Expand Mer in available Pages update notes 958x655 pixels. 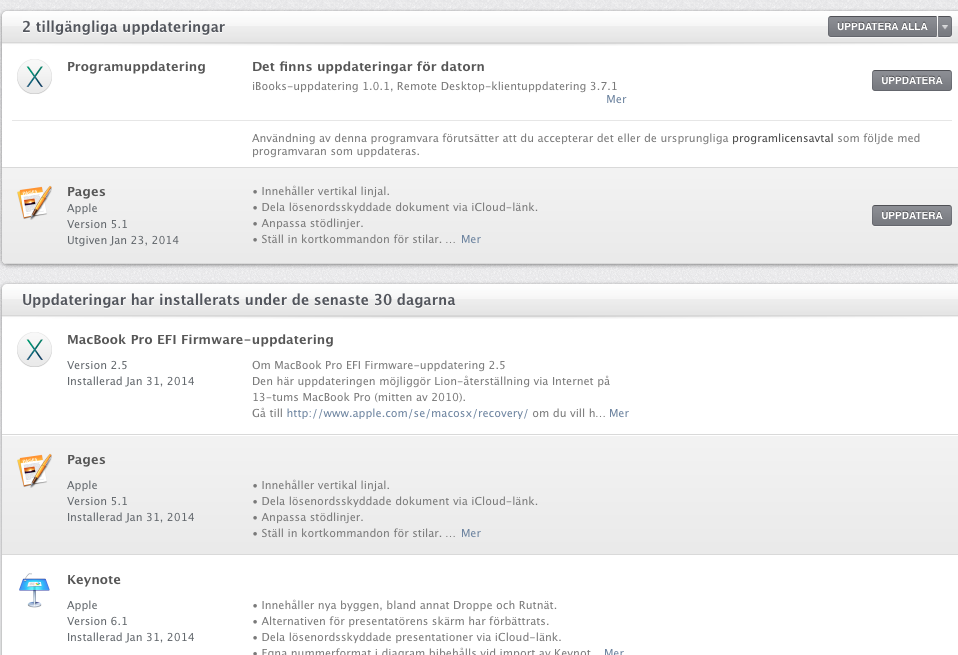(x=470, y=239)
